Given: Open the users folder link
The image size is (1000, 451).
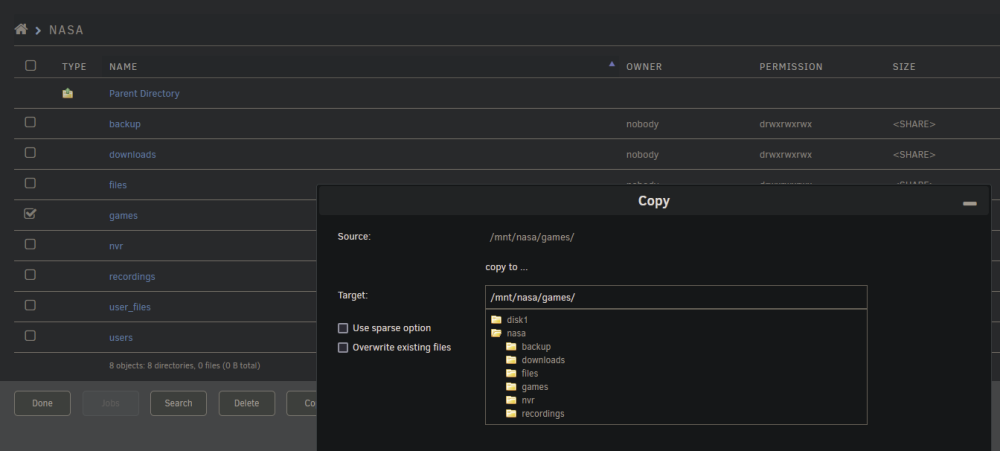Looking at the screenshot, I should (x=121, y=337).
